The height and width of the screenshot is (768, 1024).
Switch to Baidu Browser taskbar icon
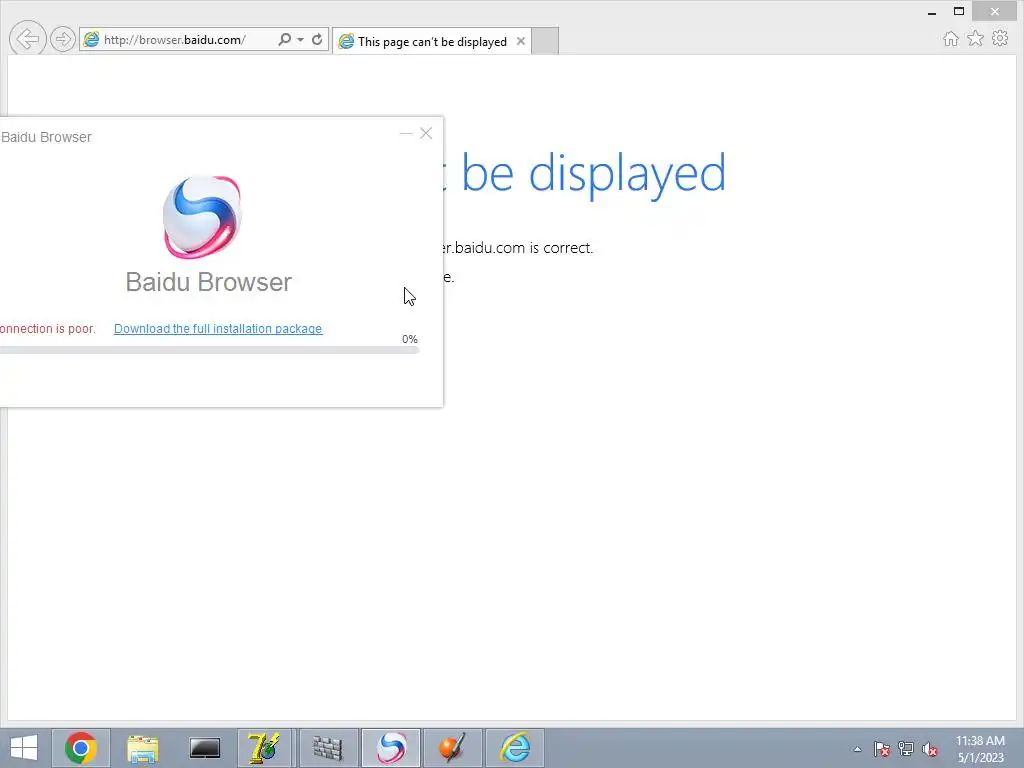pos(391,748)
